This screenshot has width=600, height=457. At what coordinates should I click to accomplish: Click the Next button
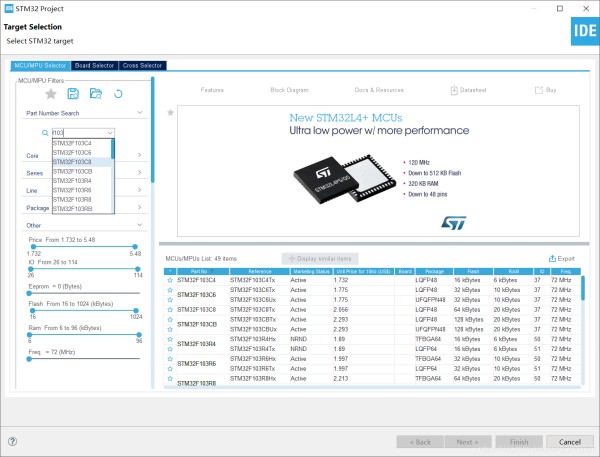468,442
